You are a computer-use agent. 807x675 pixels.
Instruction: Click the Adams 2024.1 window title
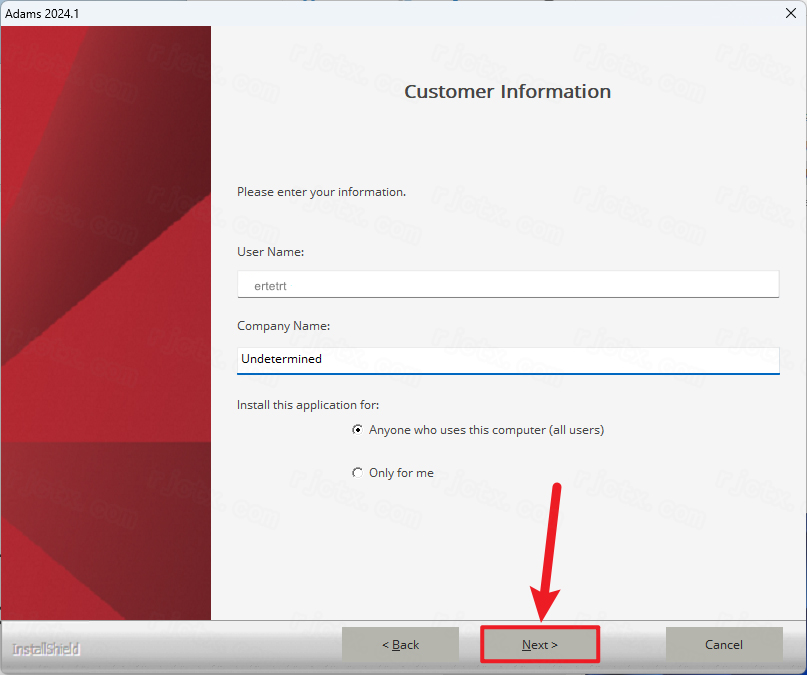(x=42, y=14)
